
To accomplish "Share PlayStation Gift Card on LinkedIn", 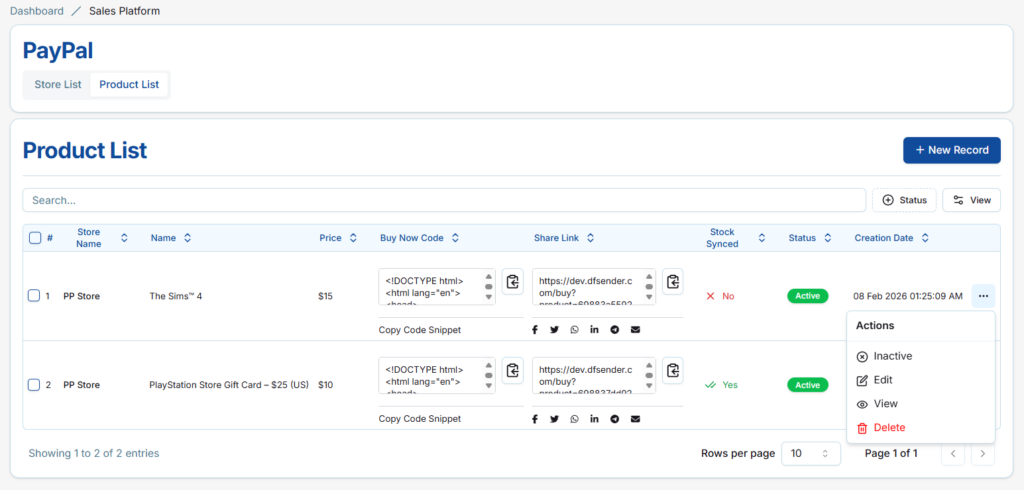I will click(594, 419).
